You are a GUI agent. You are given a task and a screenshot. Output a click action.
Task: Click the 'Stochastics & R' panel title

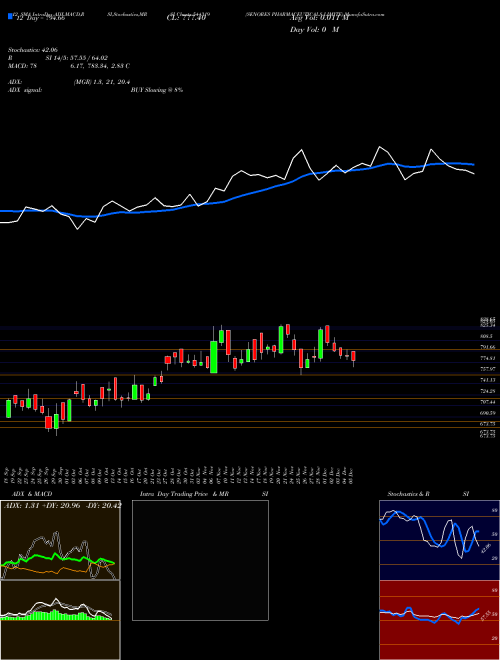click(409, 494)
